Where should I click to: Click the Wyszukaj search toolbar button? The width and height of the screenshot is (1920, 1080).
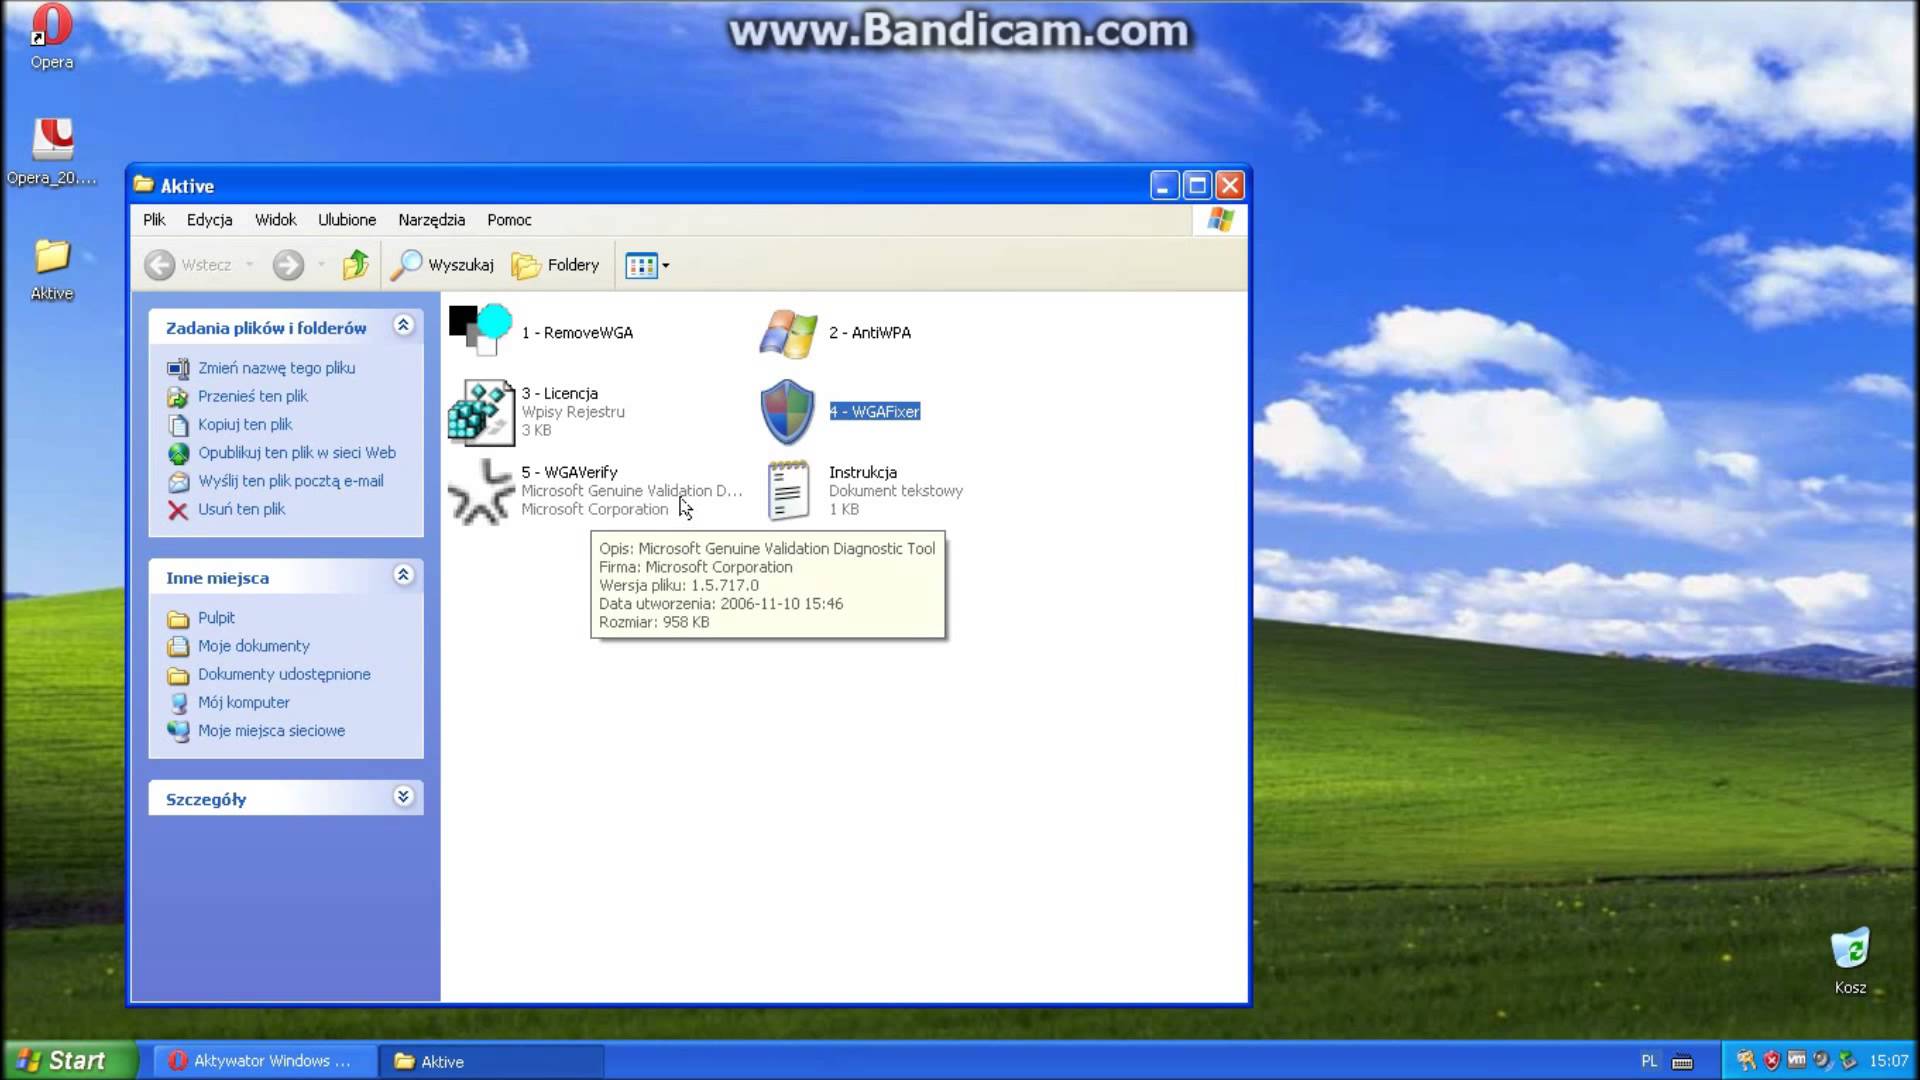[x=442, y=265]
